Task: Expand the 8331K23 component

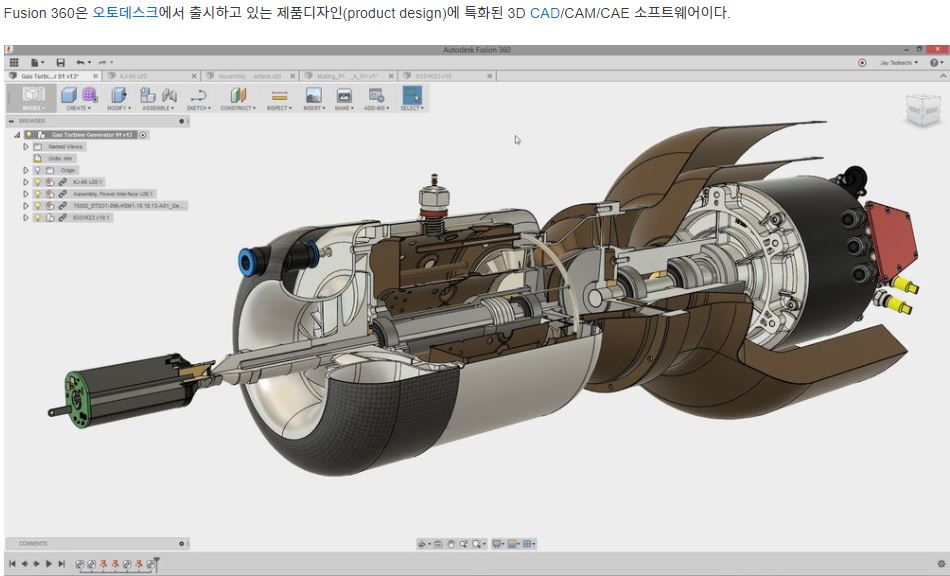Action: [25, 217]
